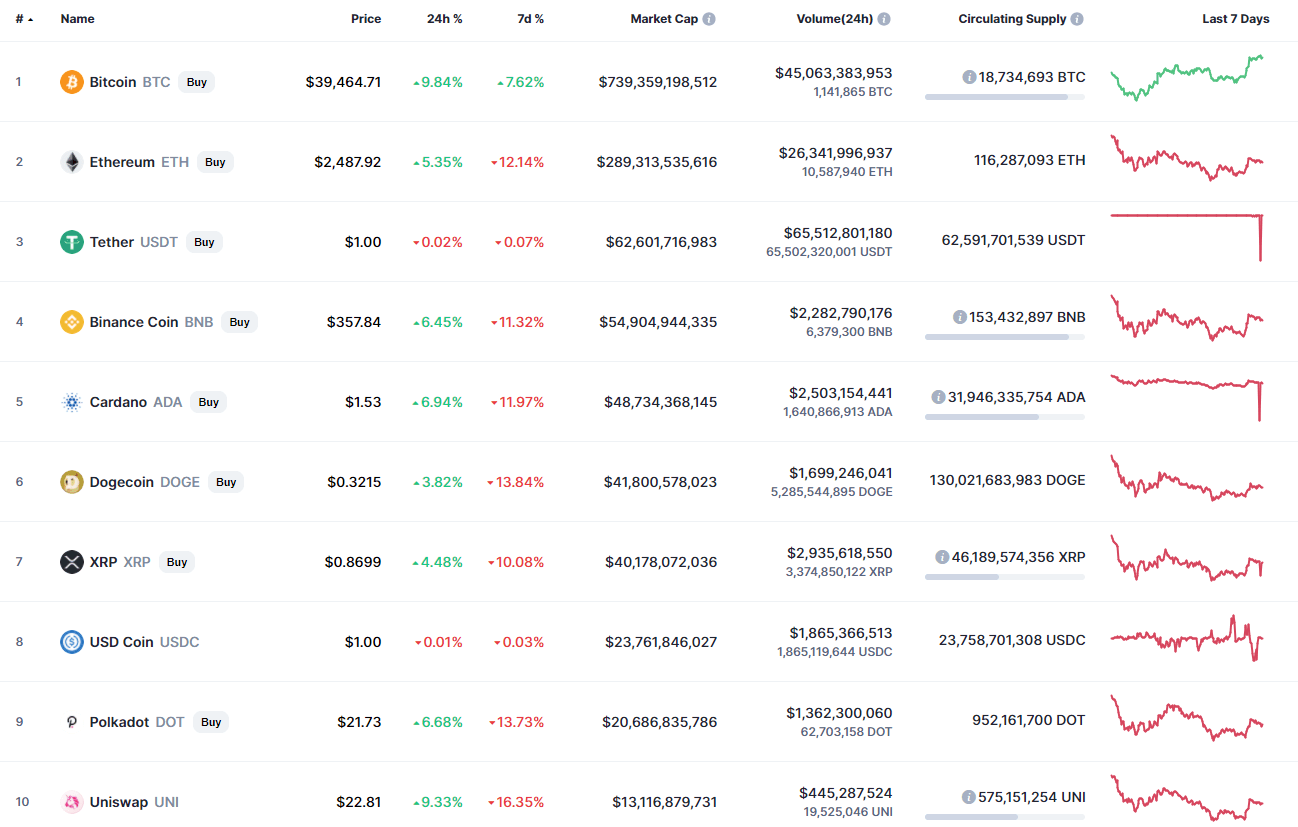Click the info icon beside Volume(24h)
Image resolution: width=1298 pixels, height=827 pixels.
[884, 19]
